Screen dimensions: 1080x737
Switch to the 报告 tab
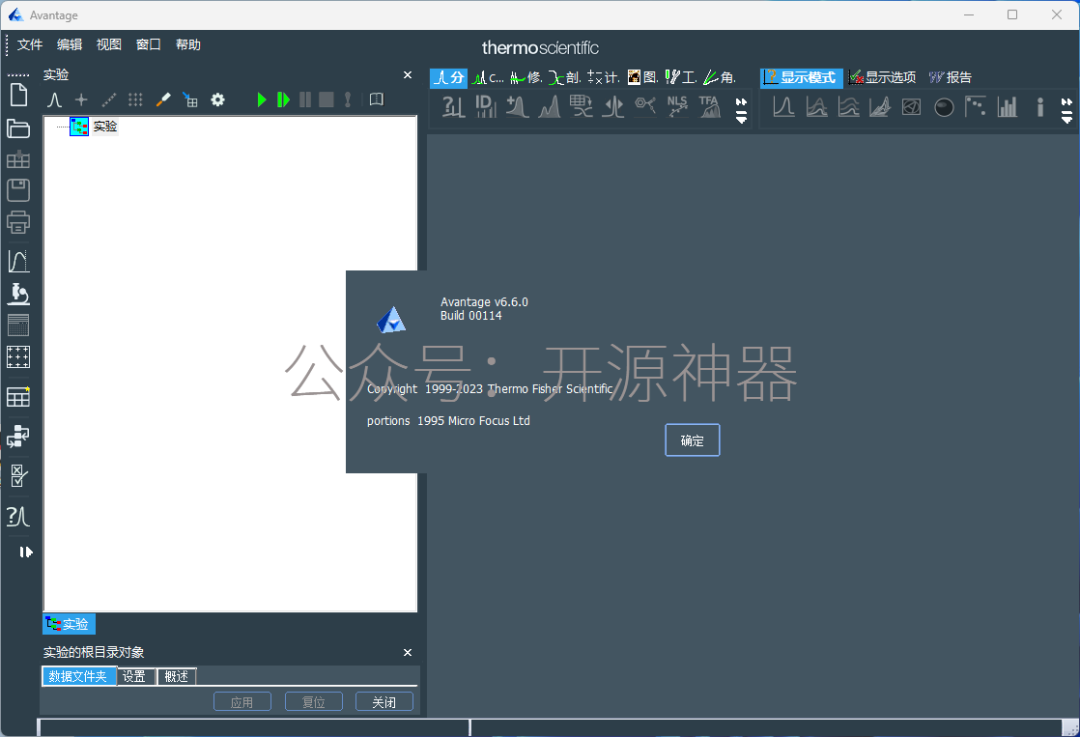951,77
